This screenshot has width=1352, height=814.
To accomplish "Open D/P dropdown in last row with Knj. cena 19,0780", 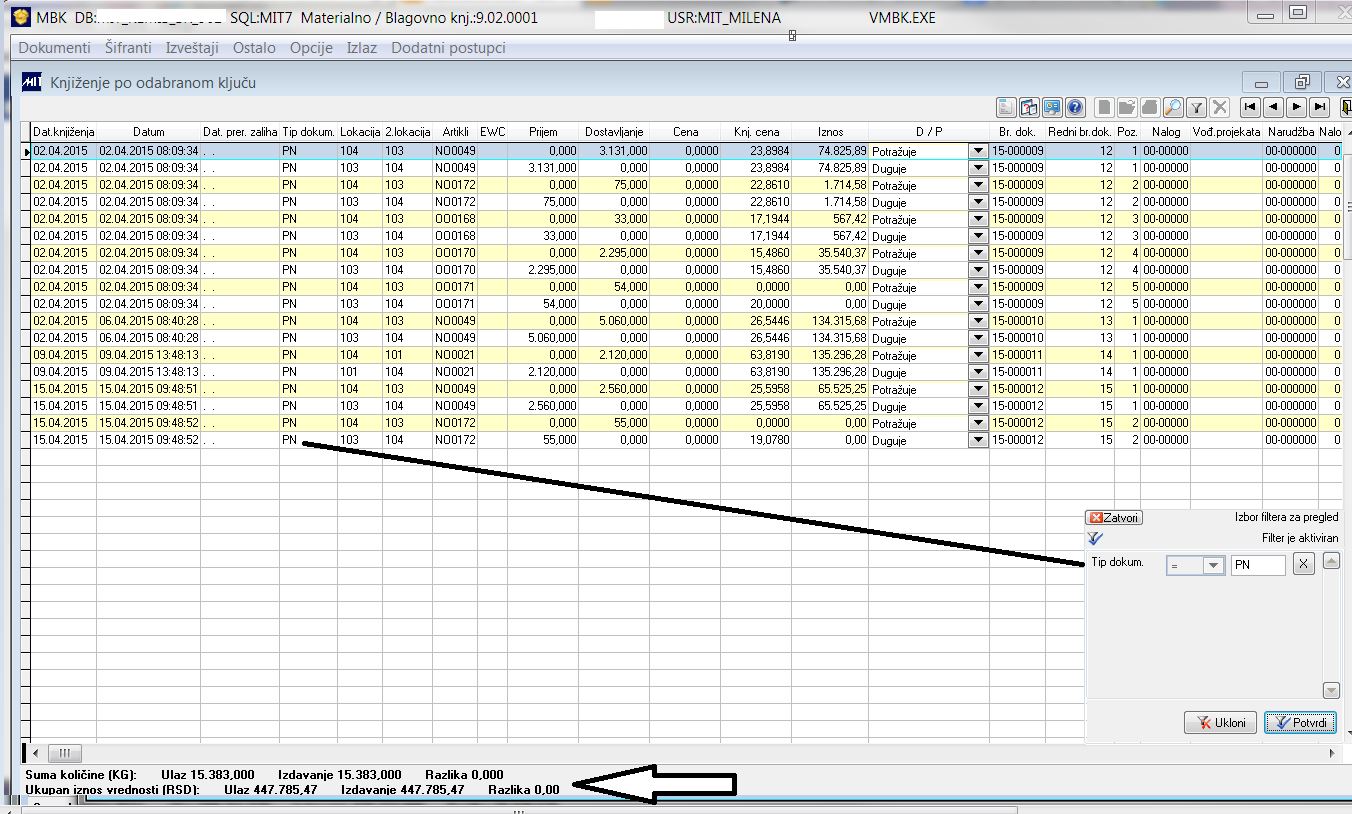I will pos(979,440).
